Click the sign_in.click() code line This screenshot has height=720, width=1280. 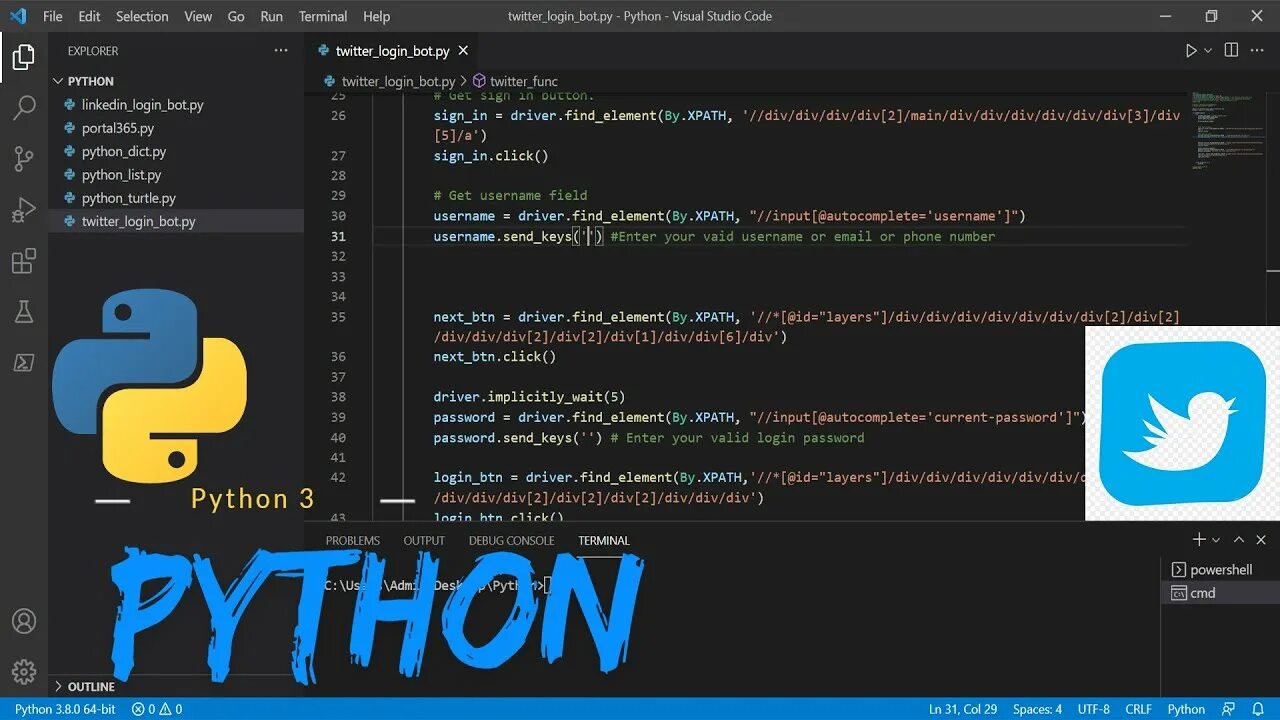tap(491, 156)
